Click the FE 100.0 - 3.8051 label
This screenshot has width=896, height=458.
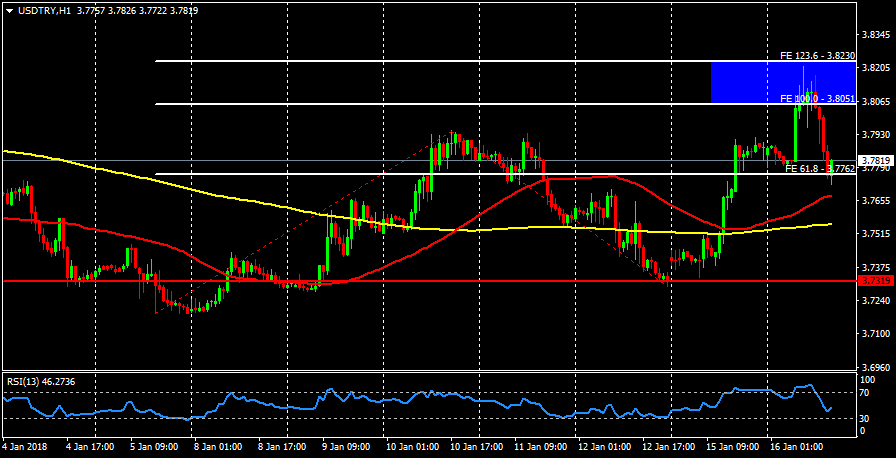click(816, 99)
